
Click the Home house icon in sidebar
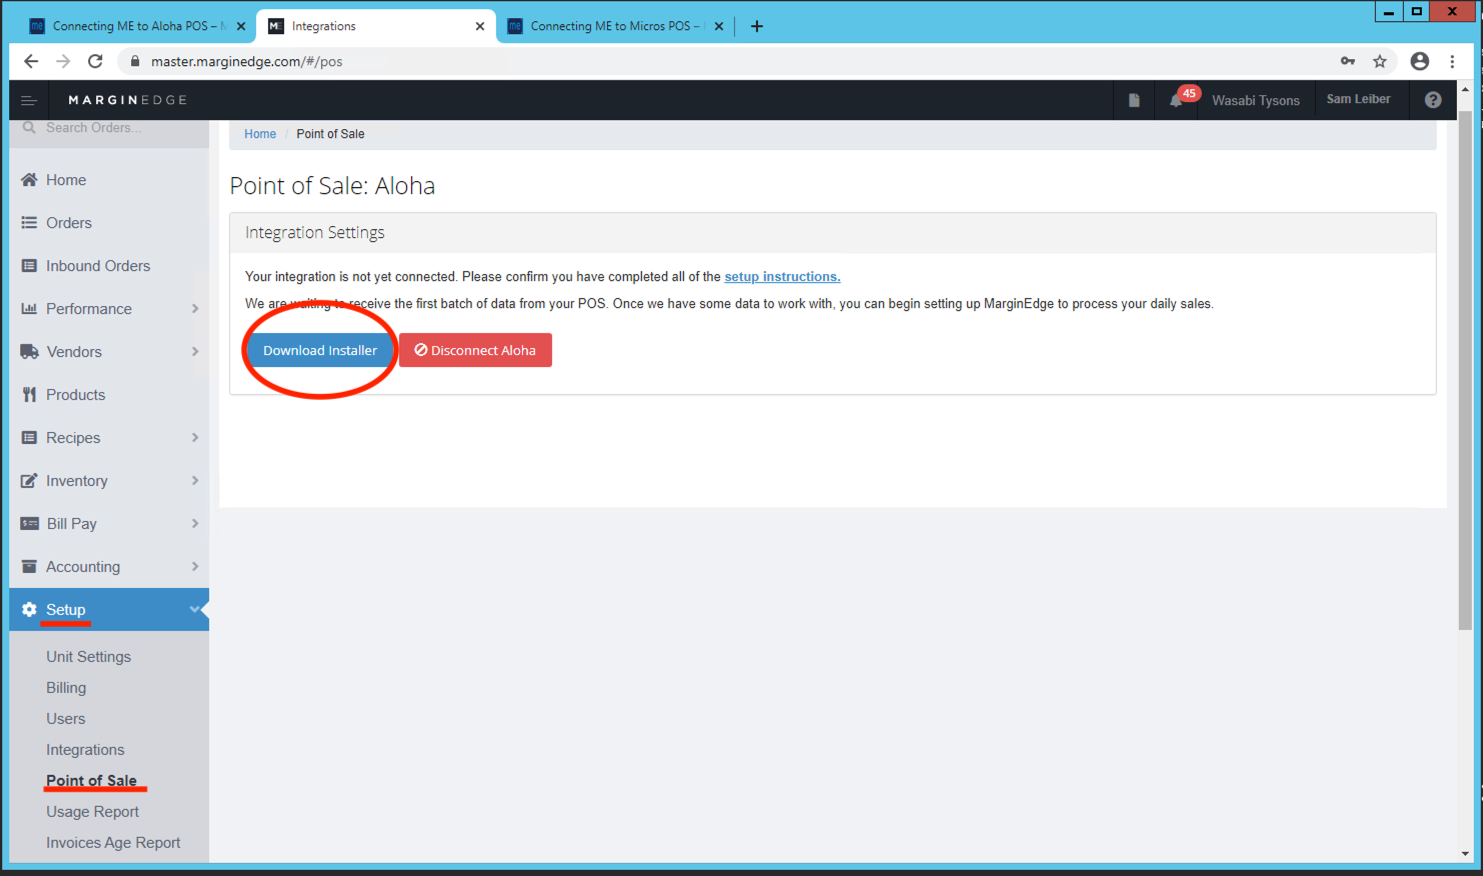[29, 180]
